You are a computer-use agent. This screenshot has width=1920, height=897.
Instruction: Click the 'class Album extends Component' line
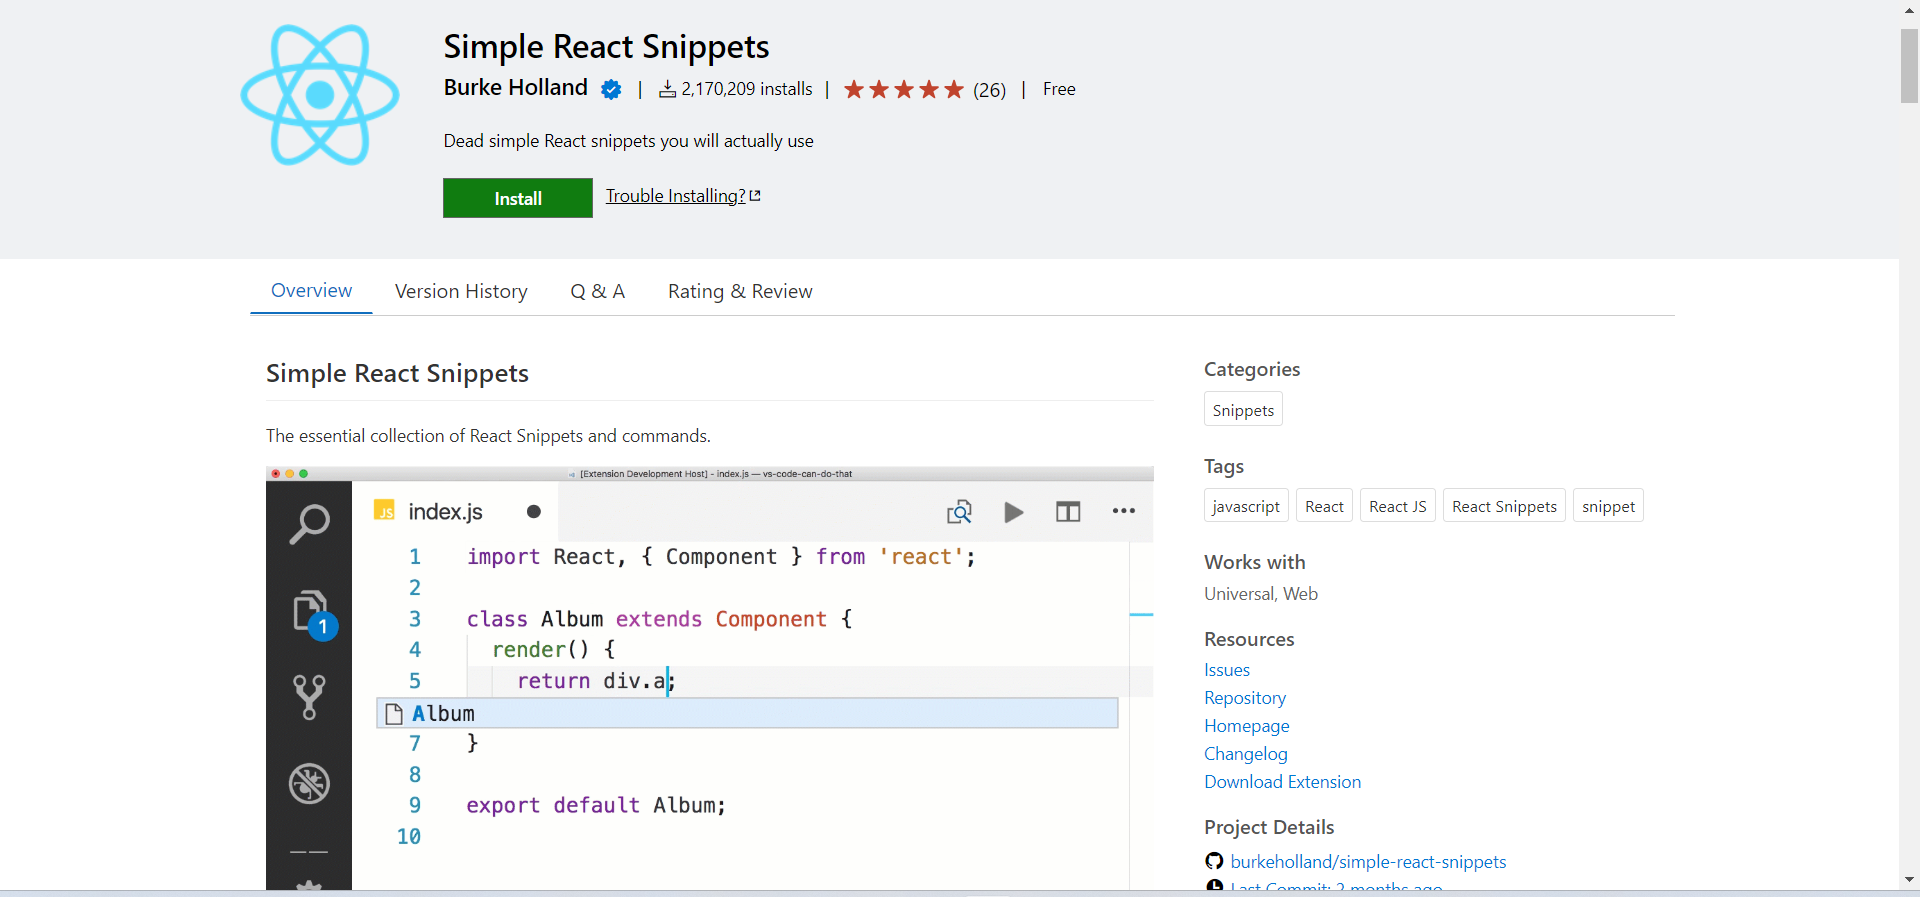pos(659,619)
